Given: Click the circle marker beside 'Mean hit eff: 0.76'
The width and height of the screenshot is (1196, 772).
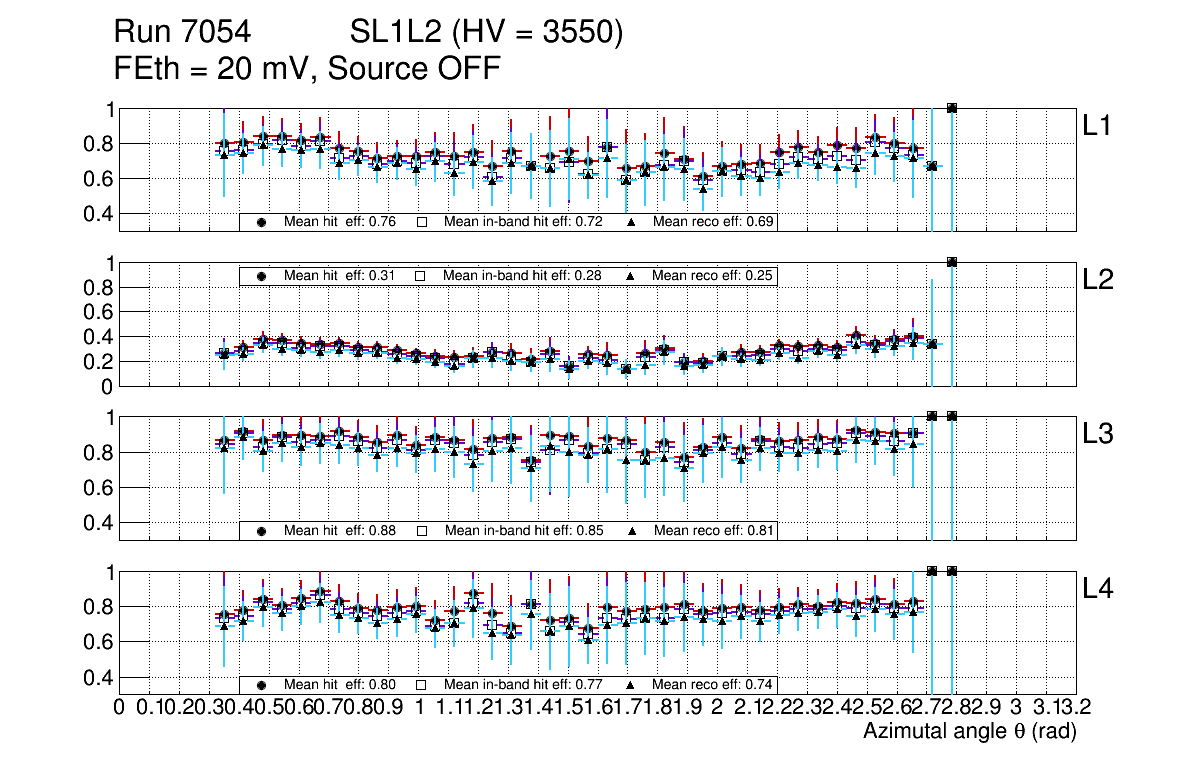Looking at the screenshot, I should (x=261, y=222).
